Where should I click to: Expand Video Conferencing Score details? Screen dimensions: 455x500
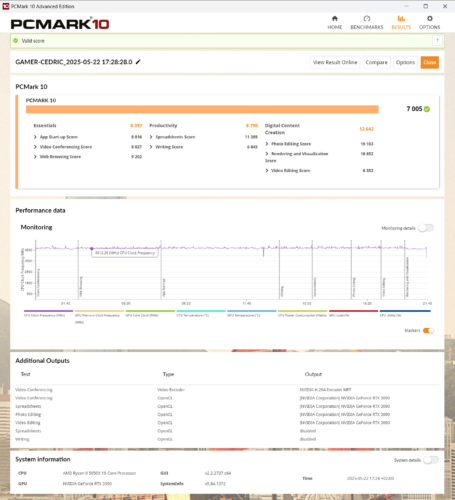point(35,147)
